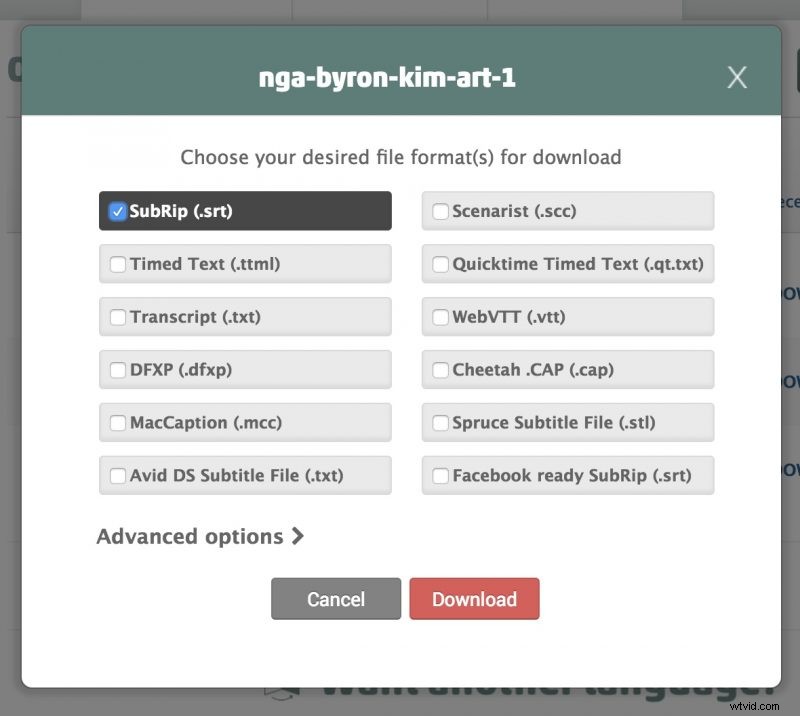Check the Timed Text (.ttml) option
This screenshot has height=716, width=800.
118,264
